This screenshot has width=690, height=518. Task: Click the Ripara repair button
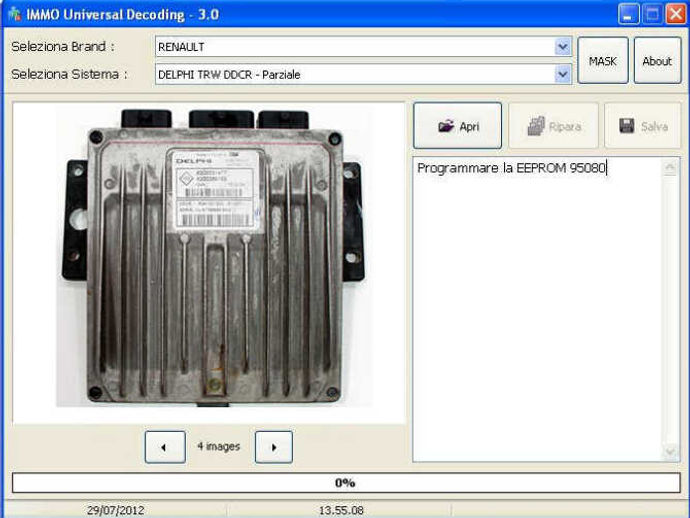[x=554, y=126]
